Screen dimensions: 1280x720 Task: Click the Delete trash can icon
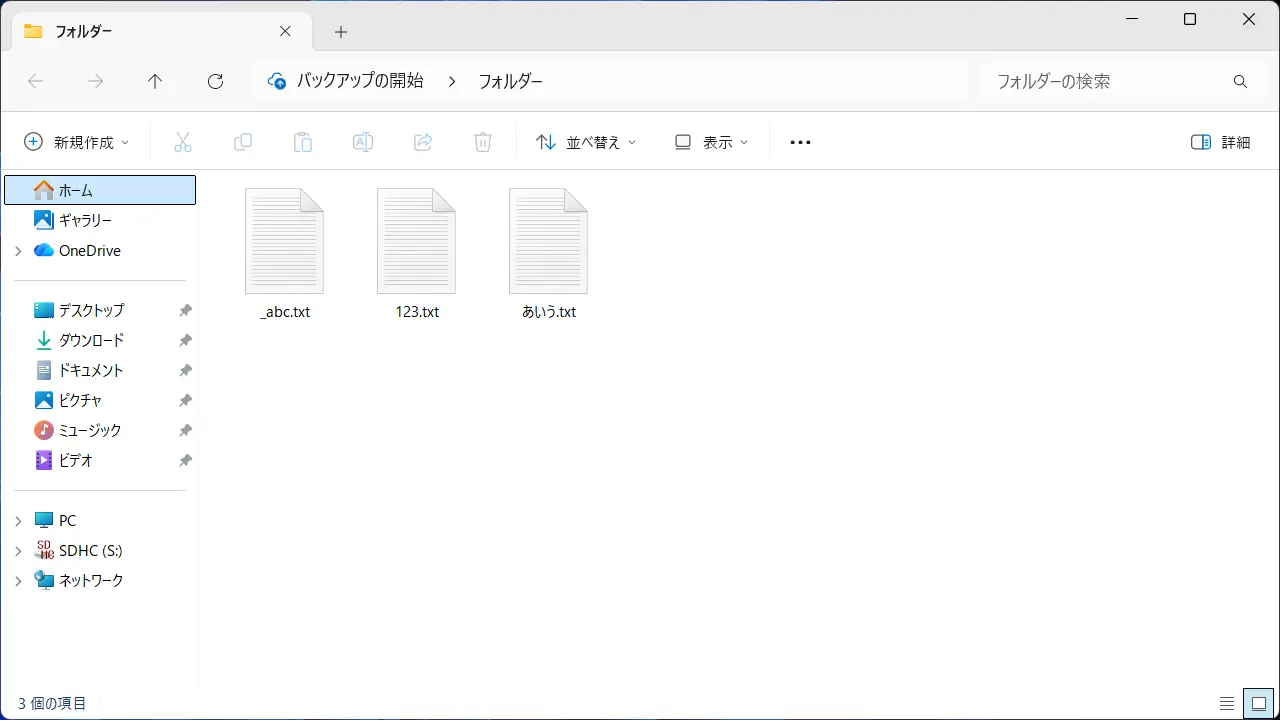tap(483, 142)
